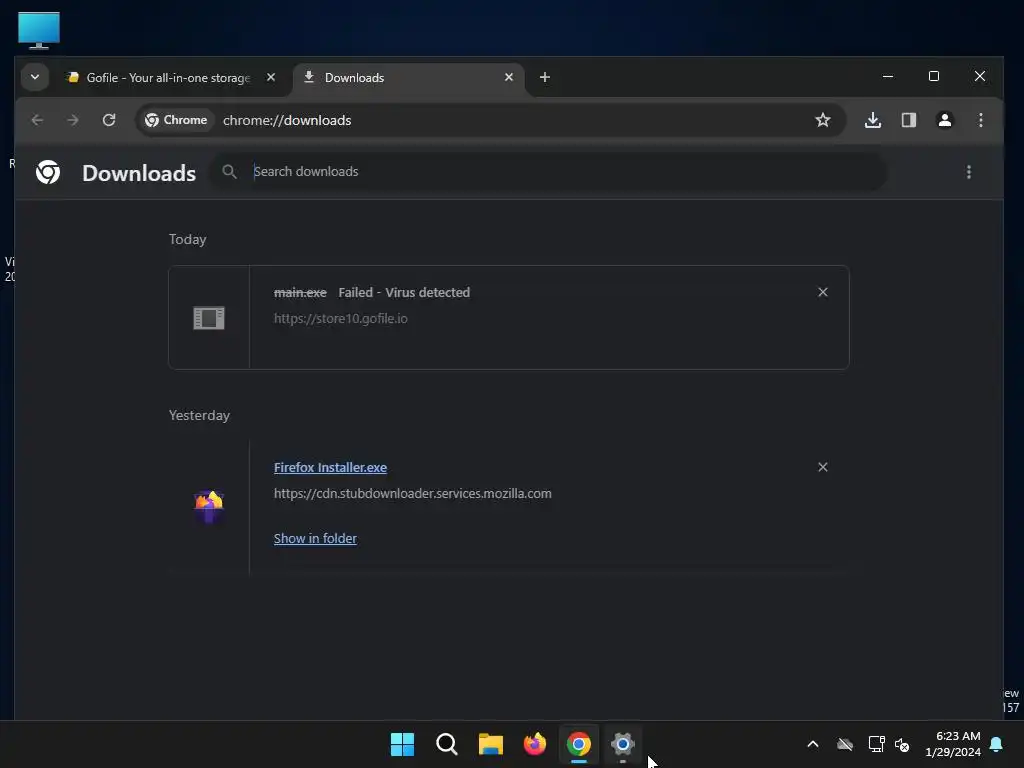Maximize the Chrome window
Screen dimensions: 1024x768
pos(934,76)
